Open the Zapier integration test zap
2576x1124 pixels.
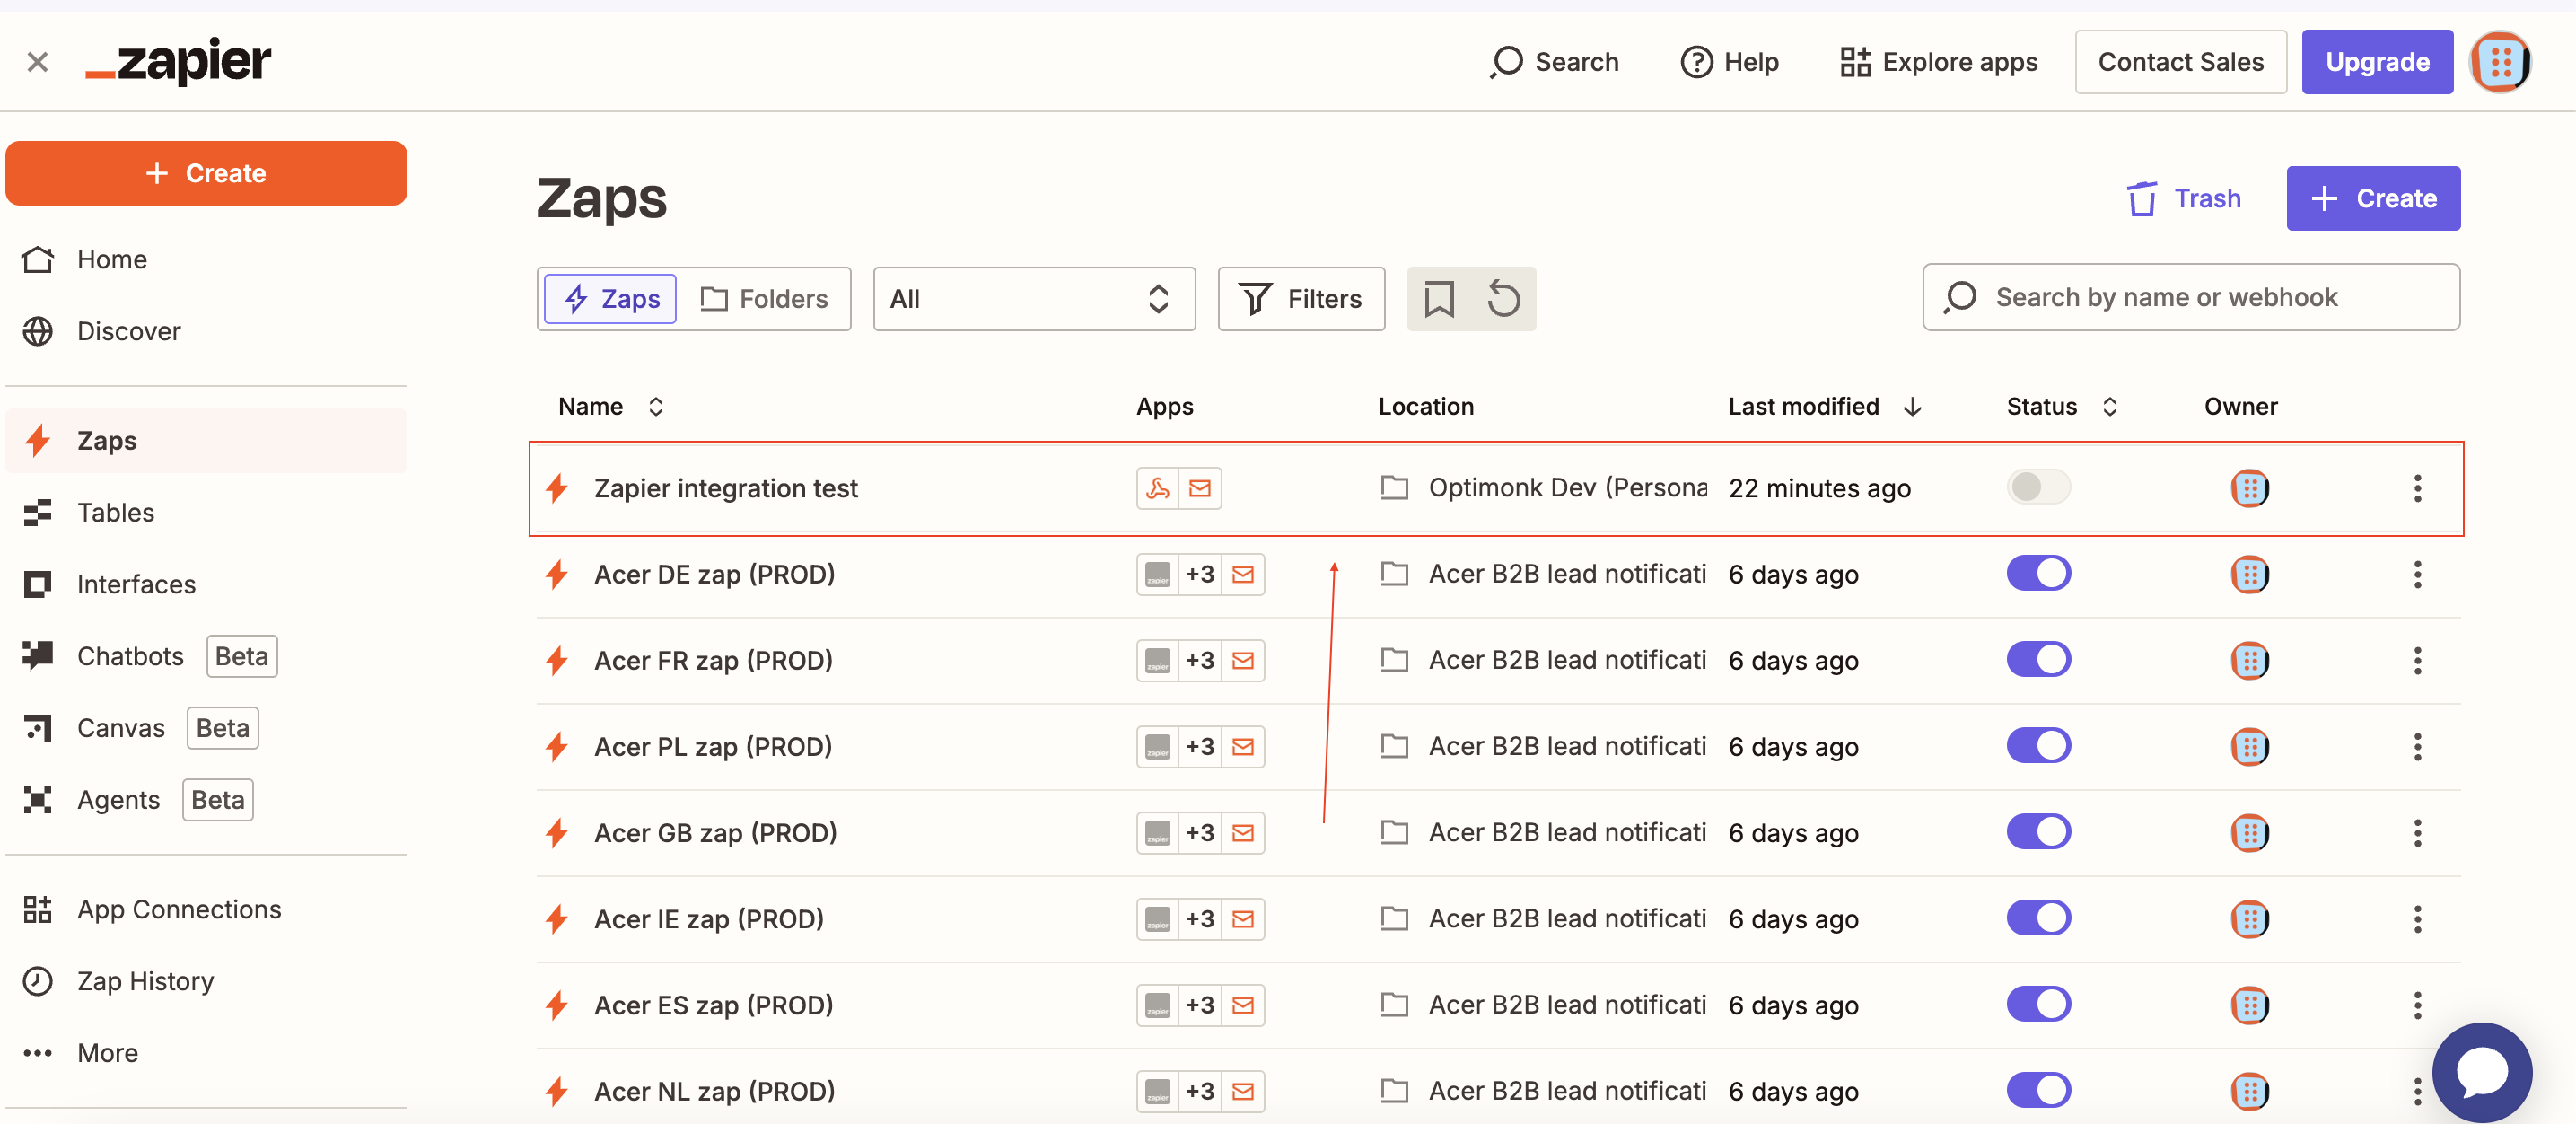click(x=726, y=488)
